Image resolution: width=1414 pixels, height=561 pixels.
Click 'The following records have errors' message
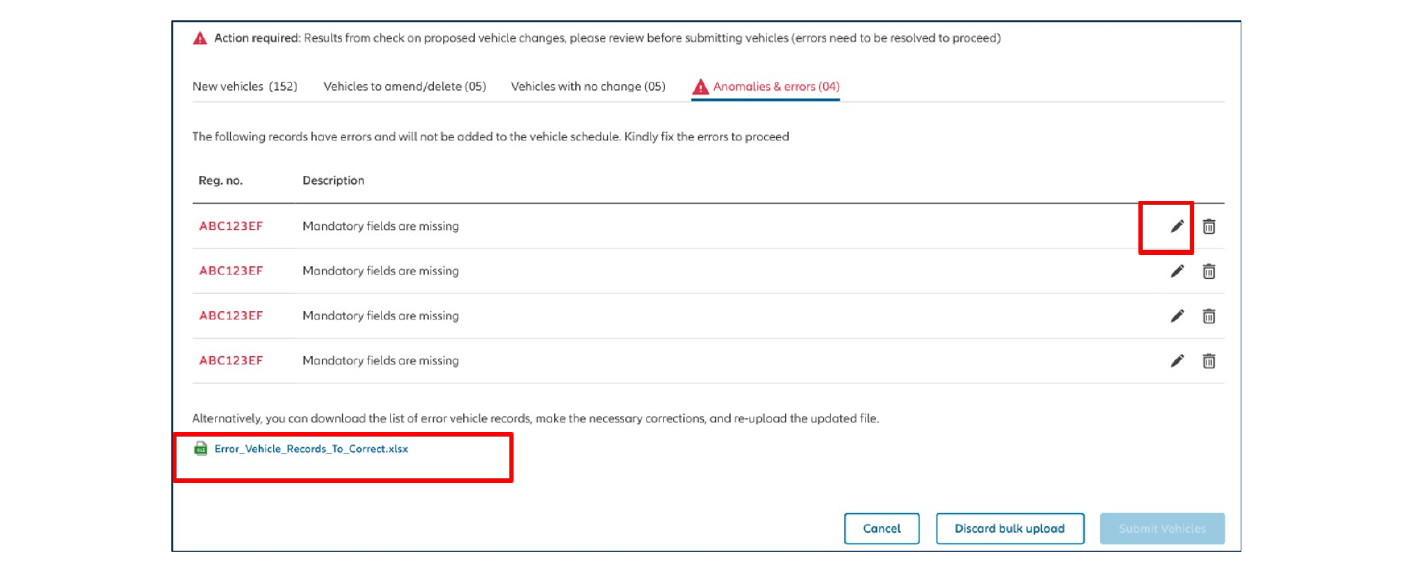[491, 137]
